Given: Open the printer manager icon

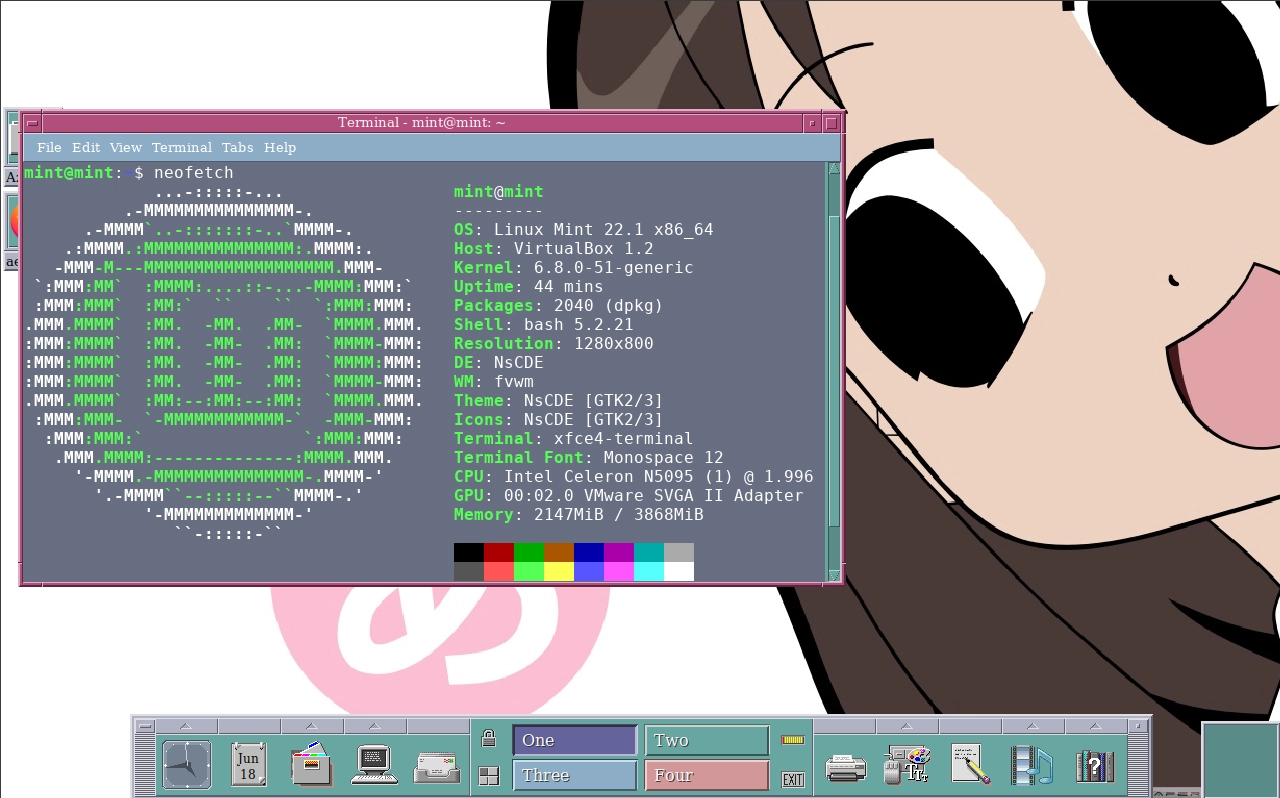Looking at the screenshot, I should pos(845,767).
